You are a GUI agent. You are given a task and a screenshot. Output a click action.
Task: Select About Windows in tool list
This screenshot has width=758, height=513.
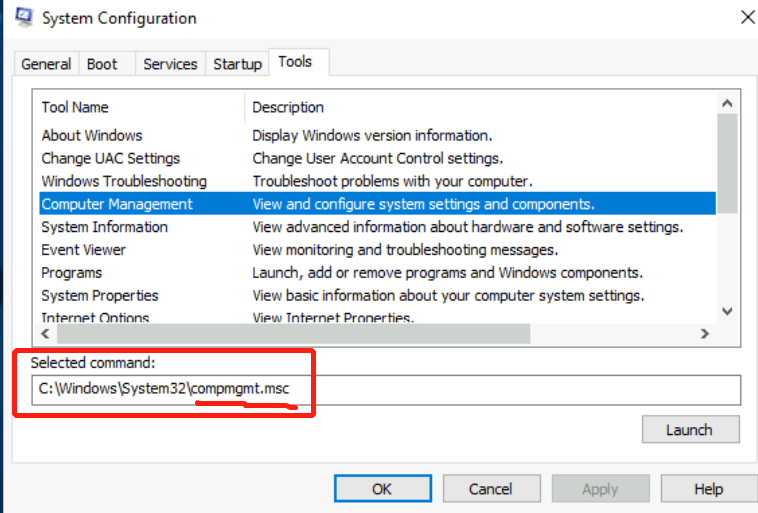[92, 135]
